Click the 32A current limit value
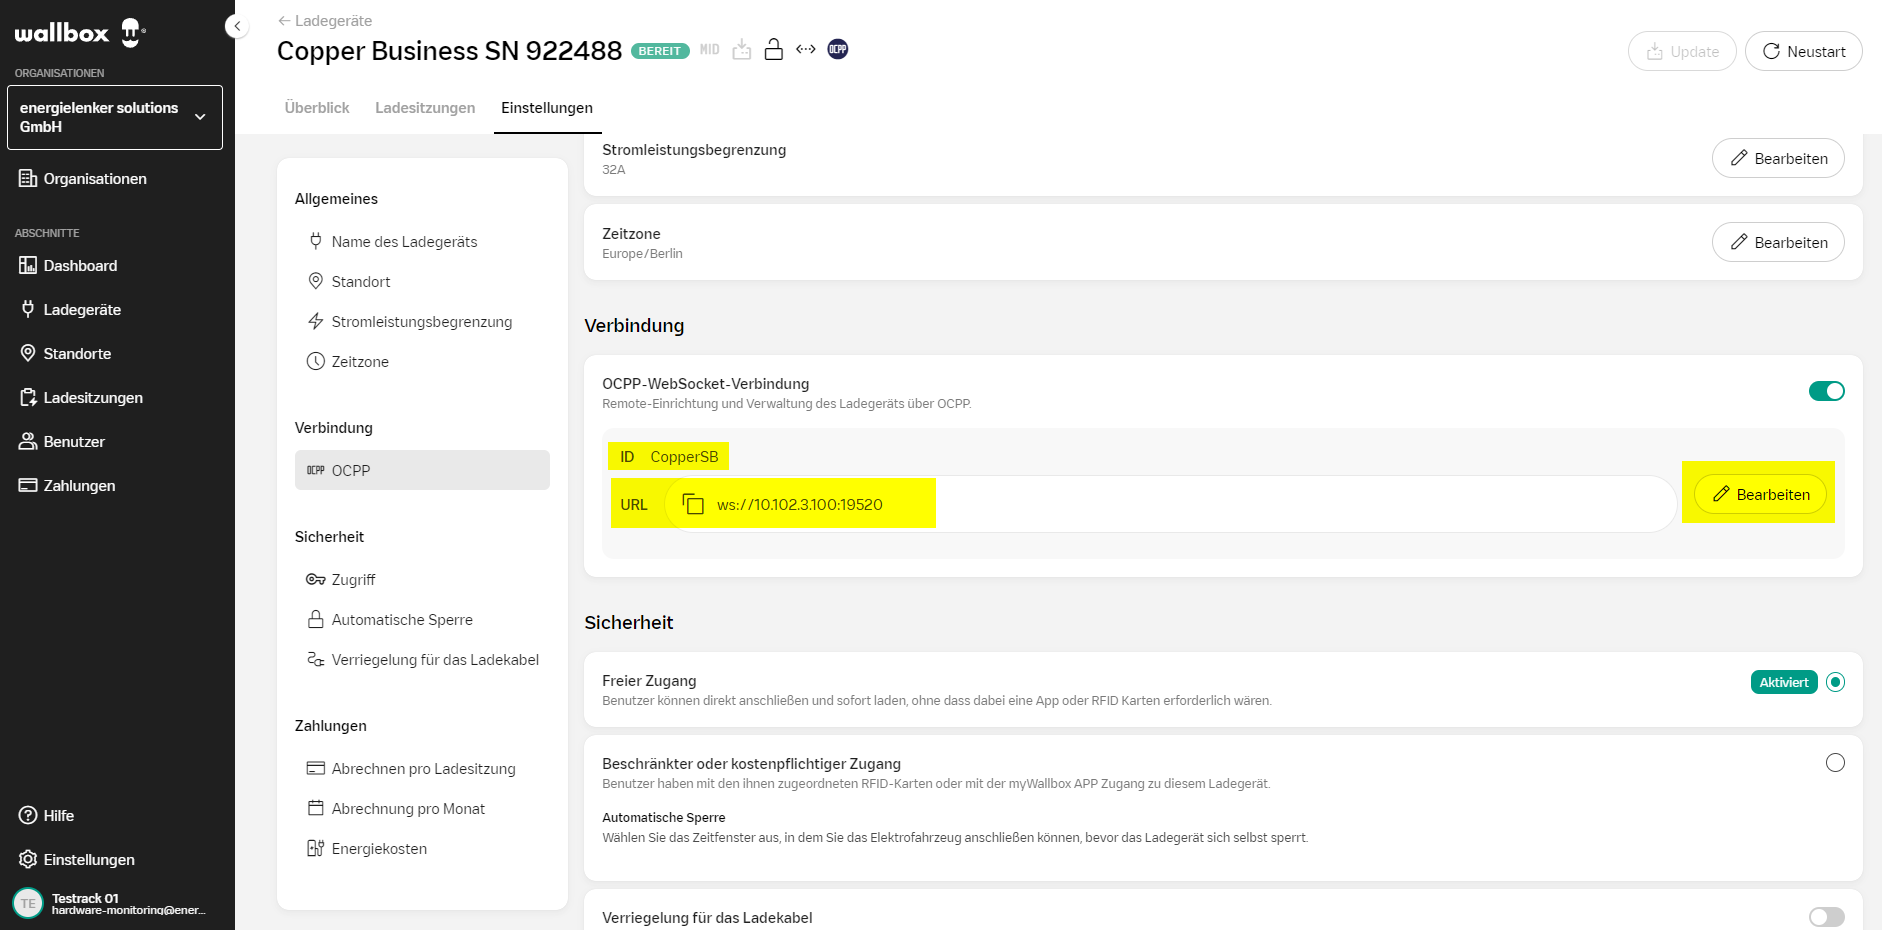 [x=614, y=170]
